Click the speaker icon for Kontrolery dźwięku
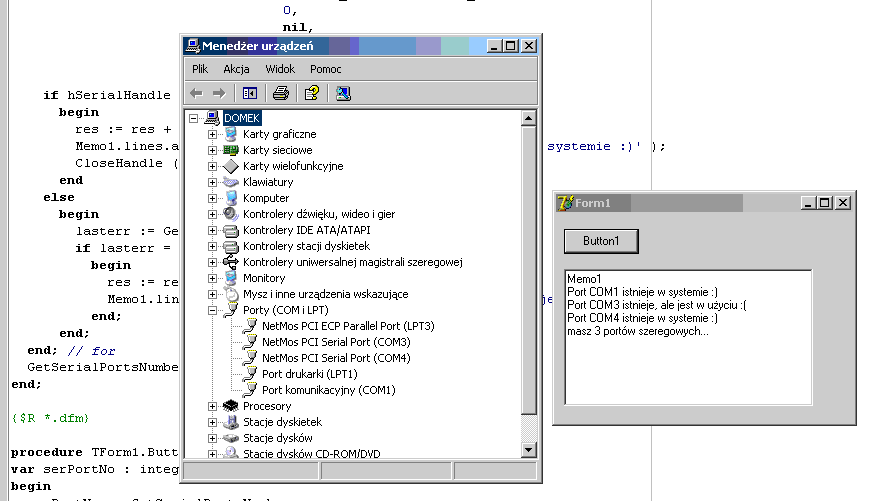Screen dimensions: 877x501 pos(231,214)
